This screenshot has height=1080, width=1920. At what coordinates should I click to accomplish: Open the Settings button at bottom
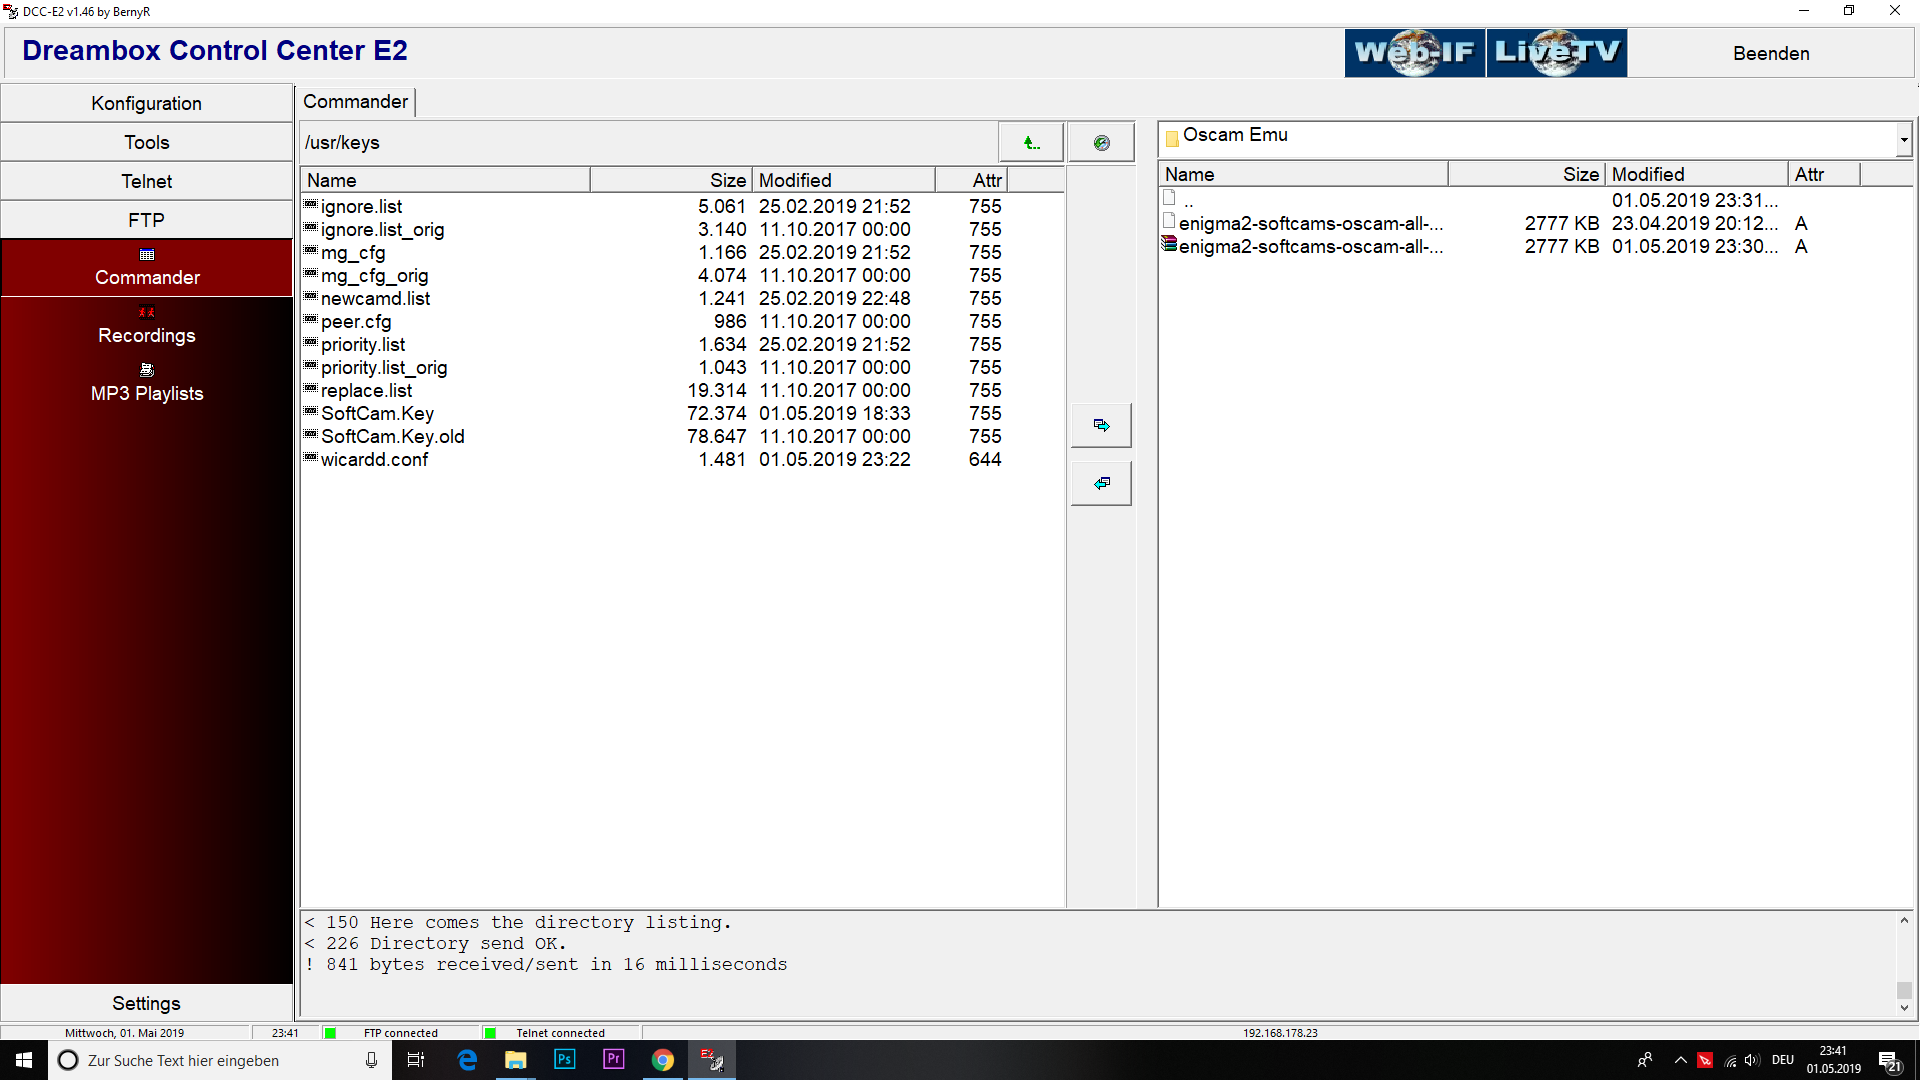[147, 1004]
